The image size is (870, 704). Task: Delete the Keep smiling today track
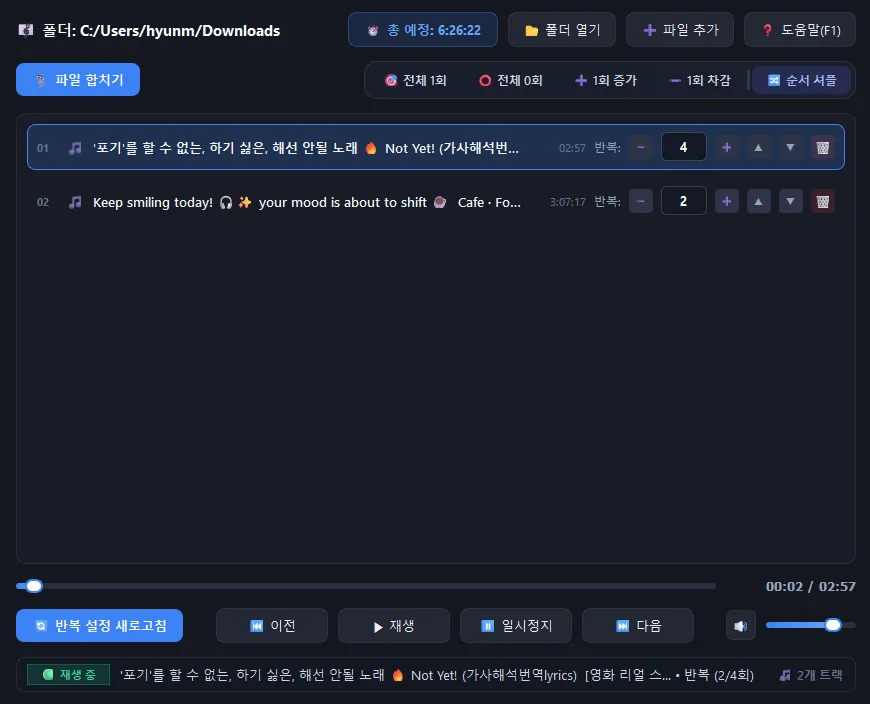tap(823, 201)
